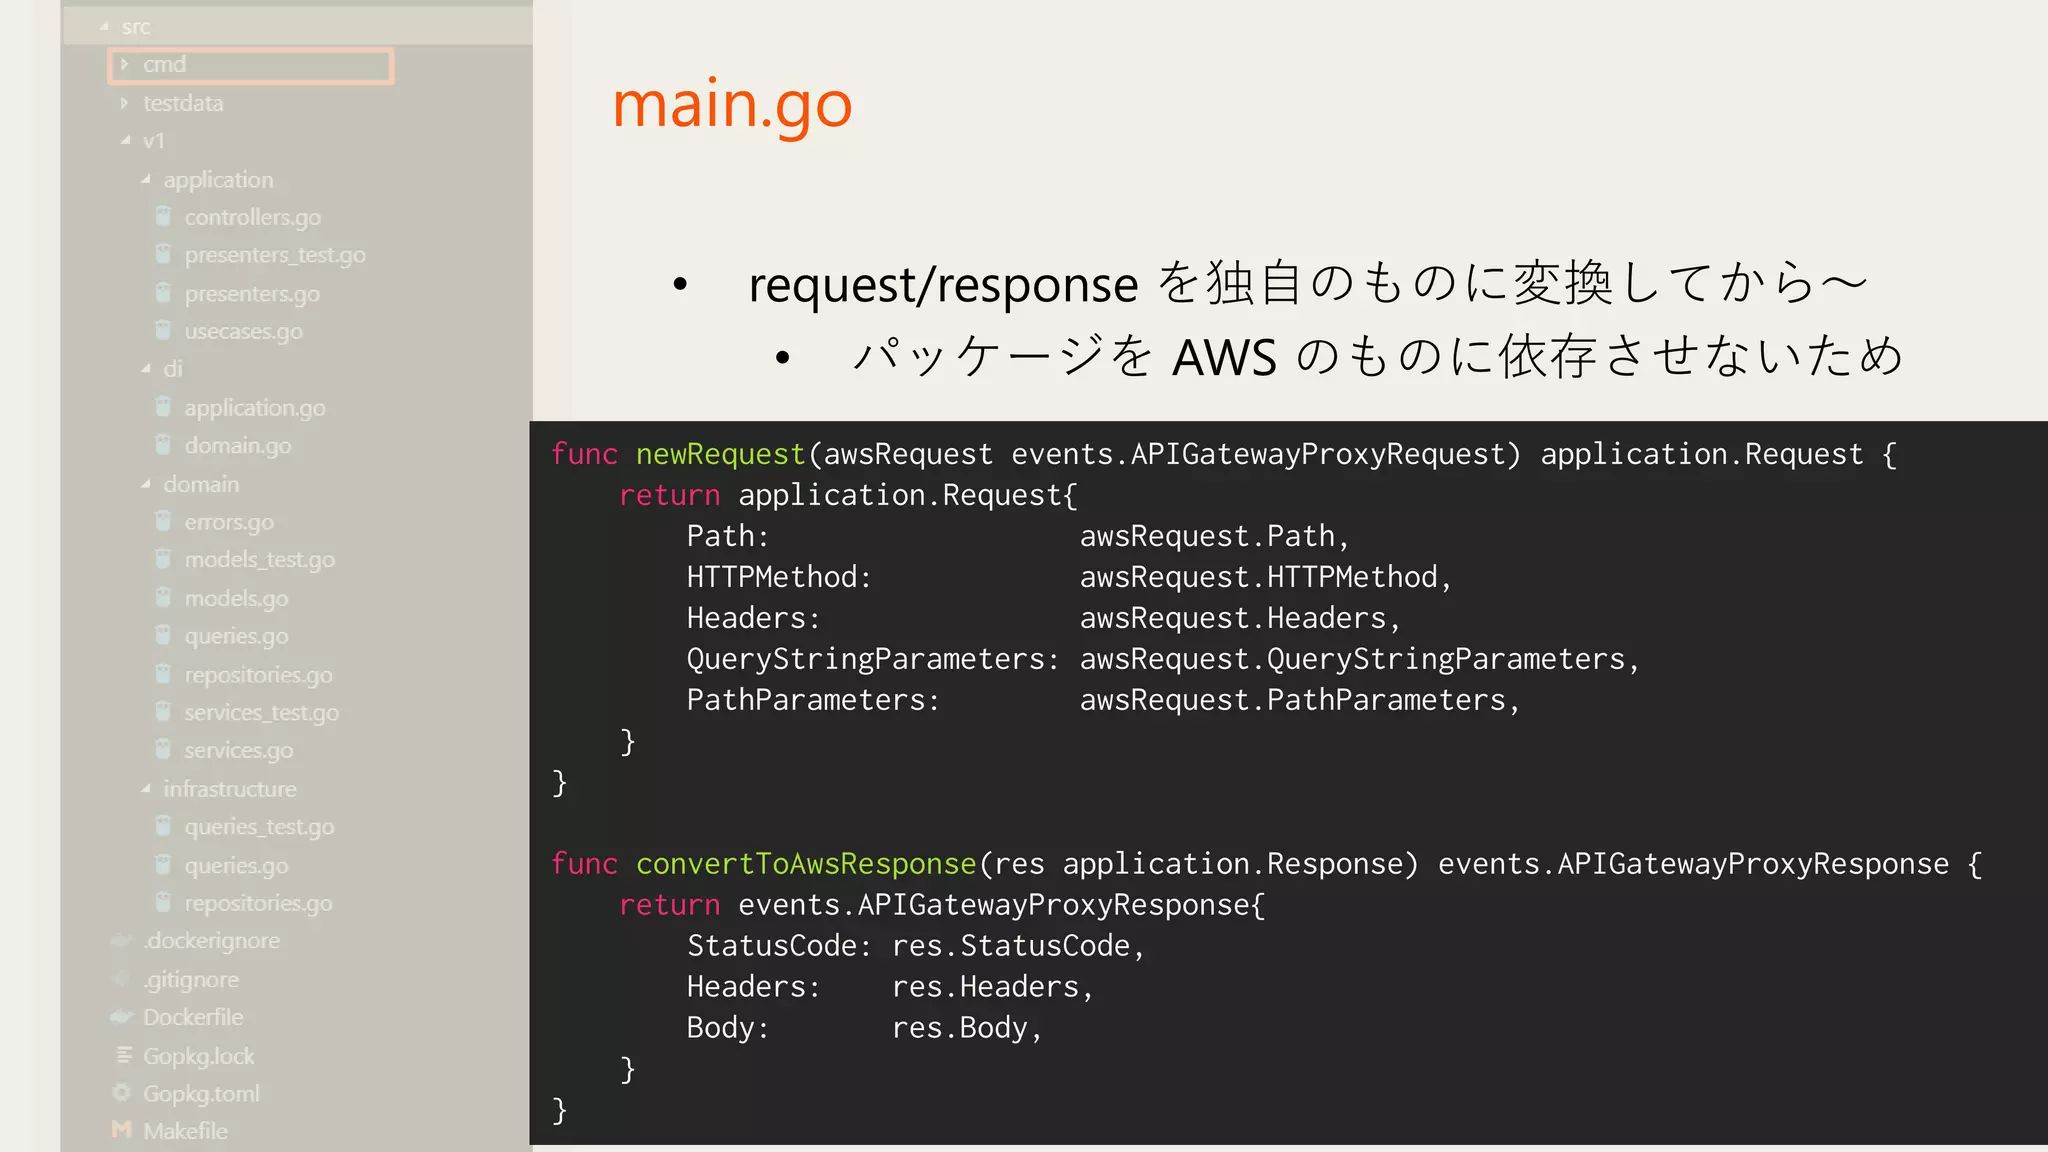The height and width of the screenshot is (1152, 2048).
Task: Click the icon next to .dockerignore
Action: tap(122, 940)
